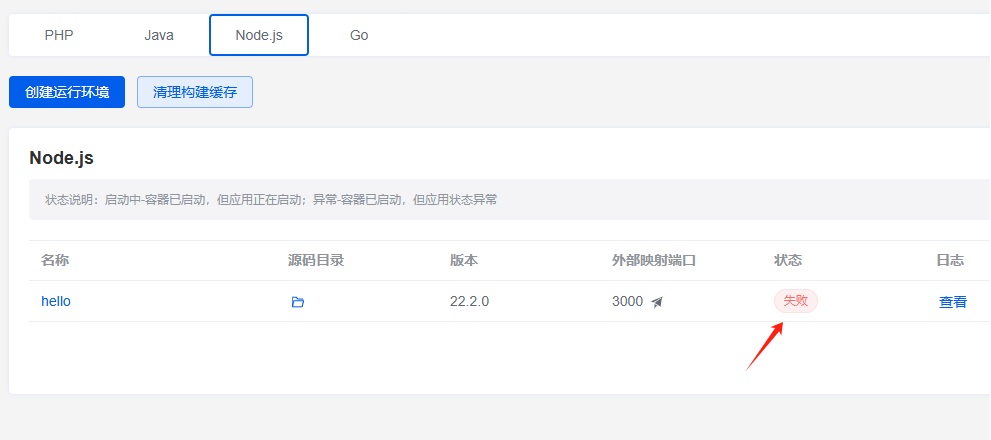
Task: Open the hello source directory folder icon
Action: pos(298,302)
